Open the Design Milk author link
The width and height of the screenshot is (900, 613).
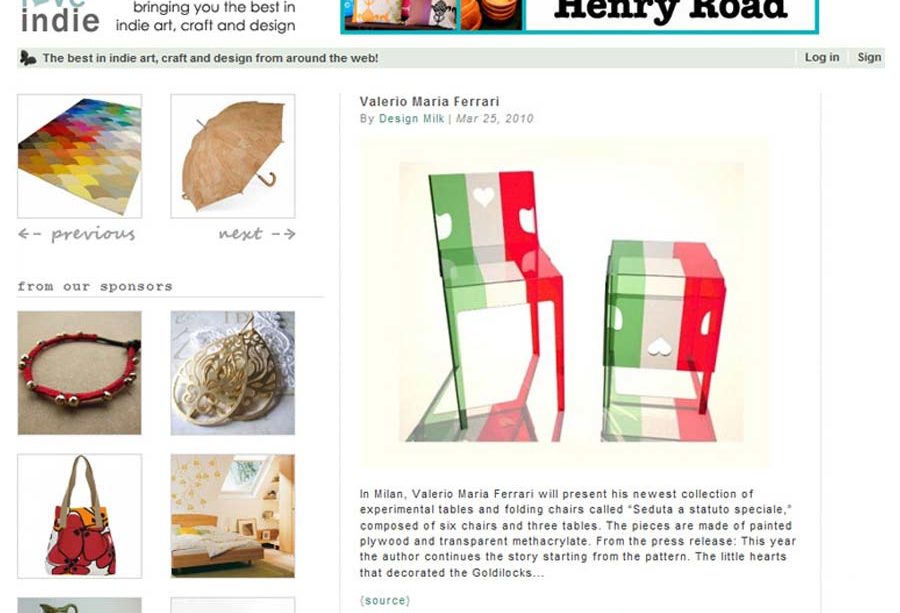pyautogui.click(x=412, y=119)
